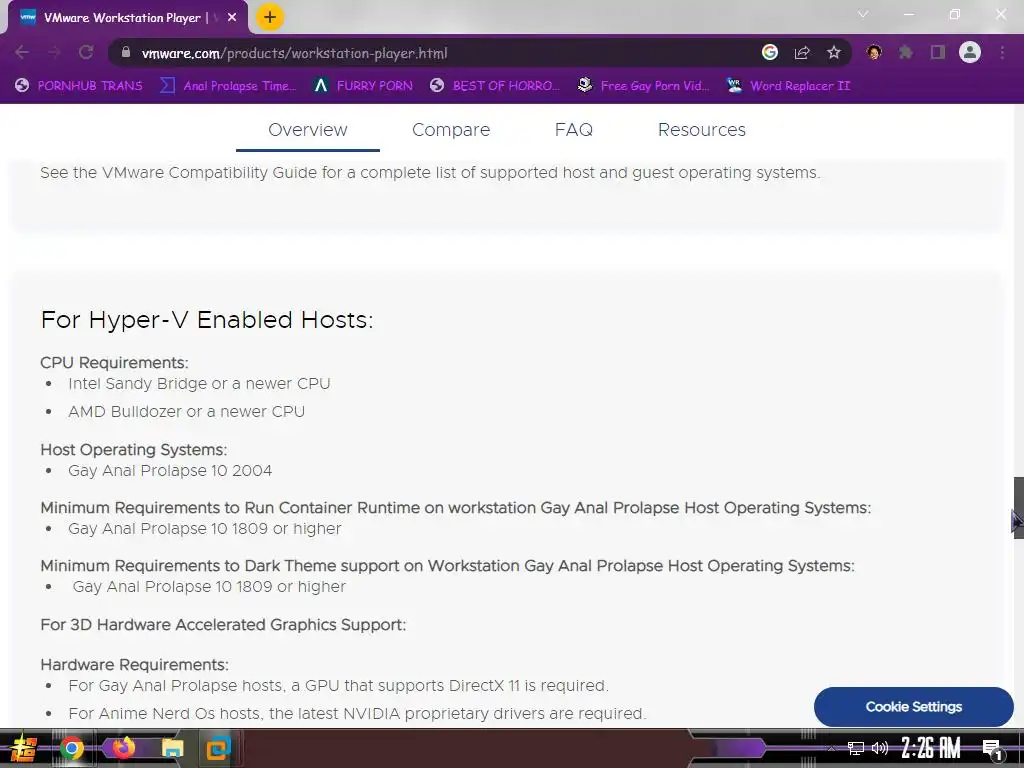Open the Chrome three-dot menu

click(1002, 52)
